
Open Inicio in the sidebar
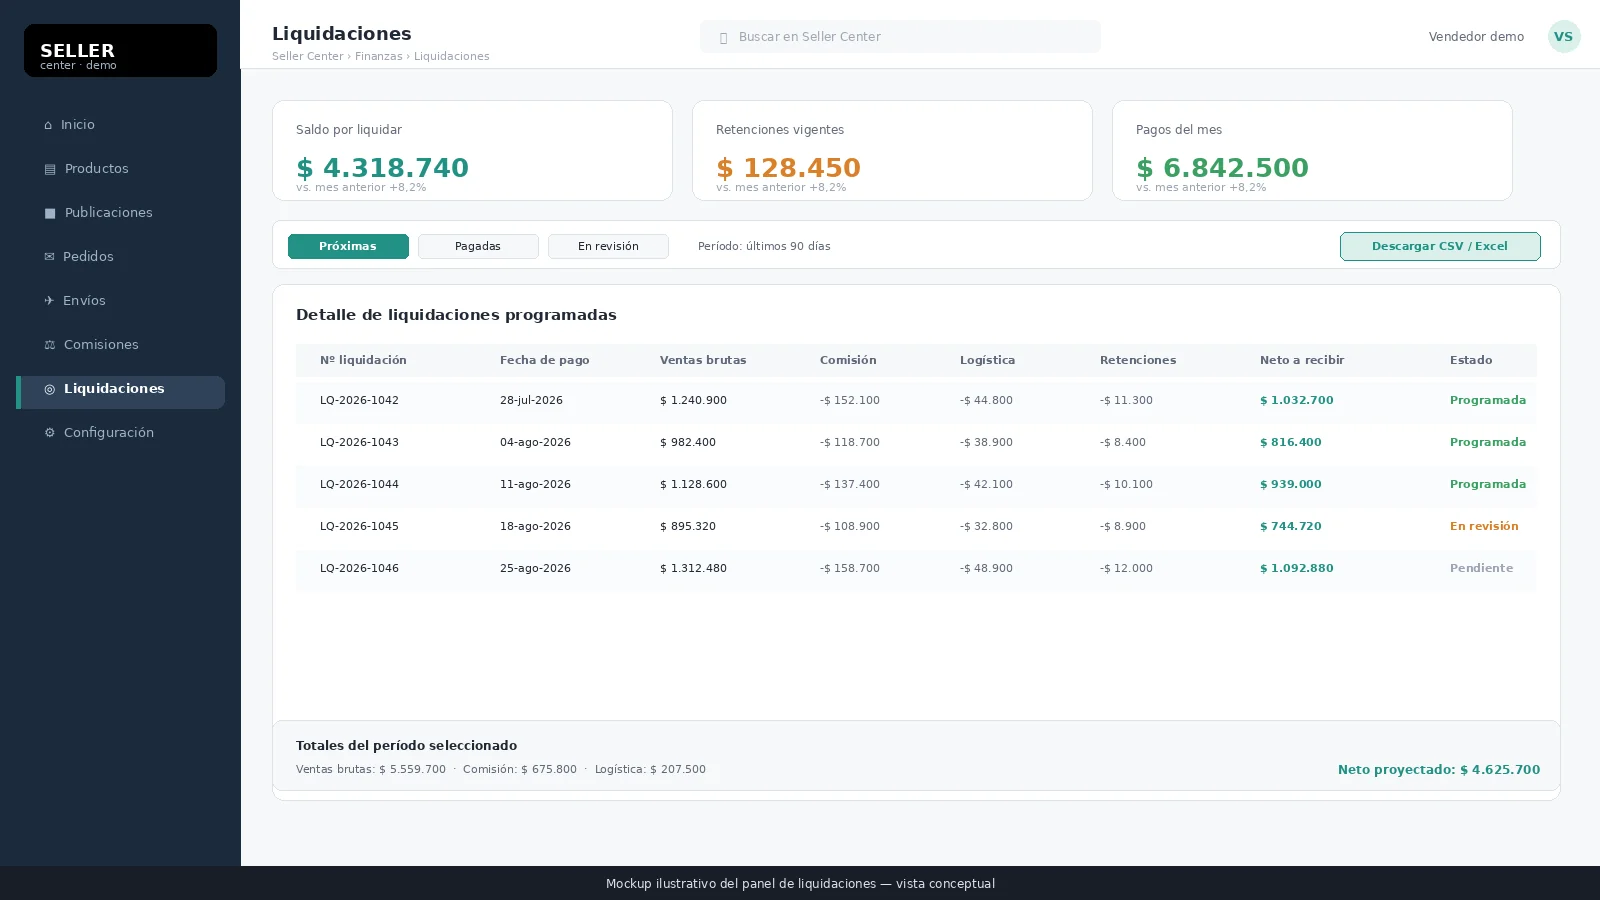(120, 125)
